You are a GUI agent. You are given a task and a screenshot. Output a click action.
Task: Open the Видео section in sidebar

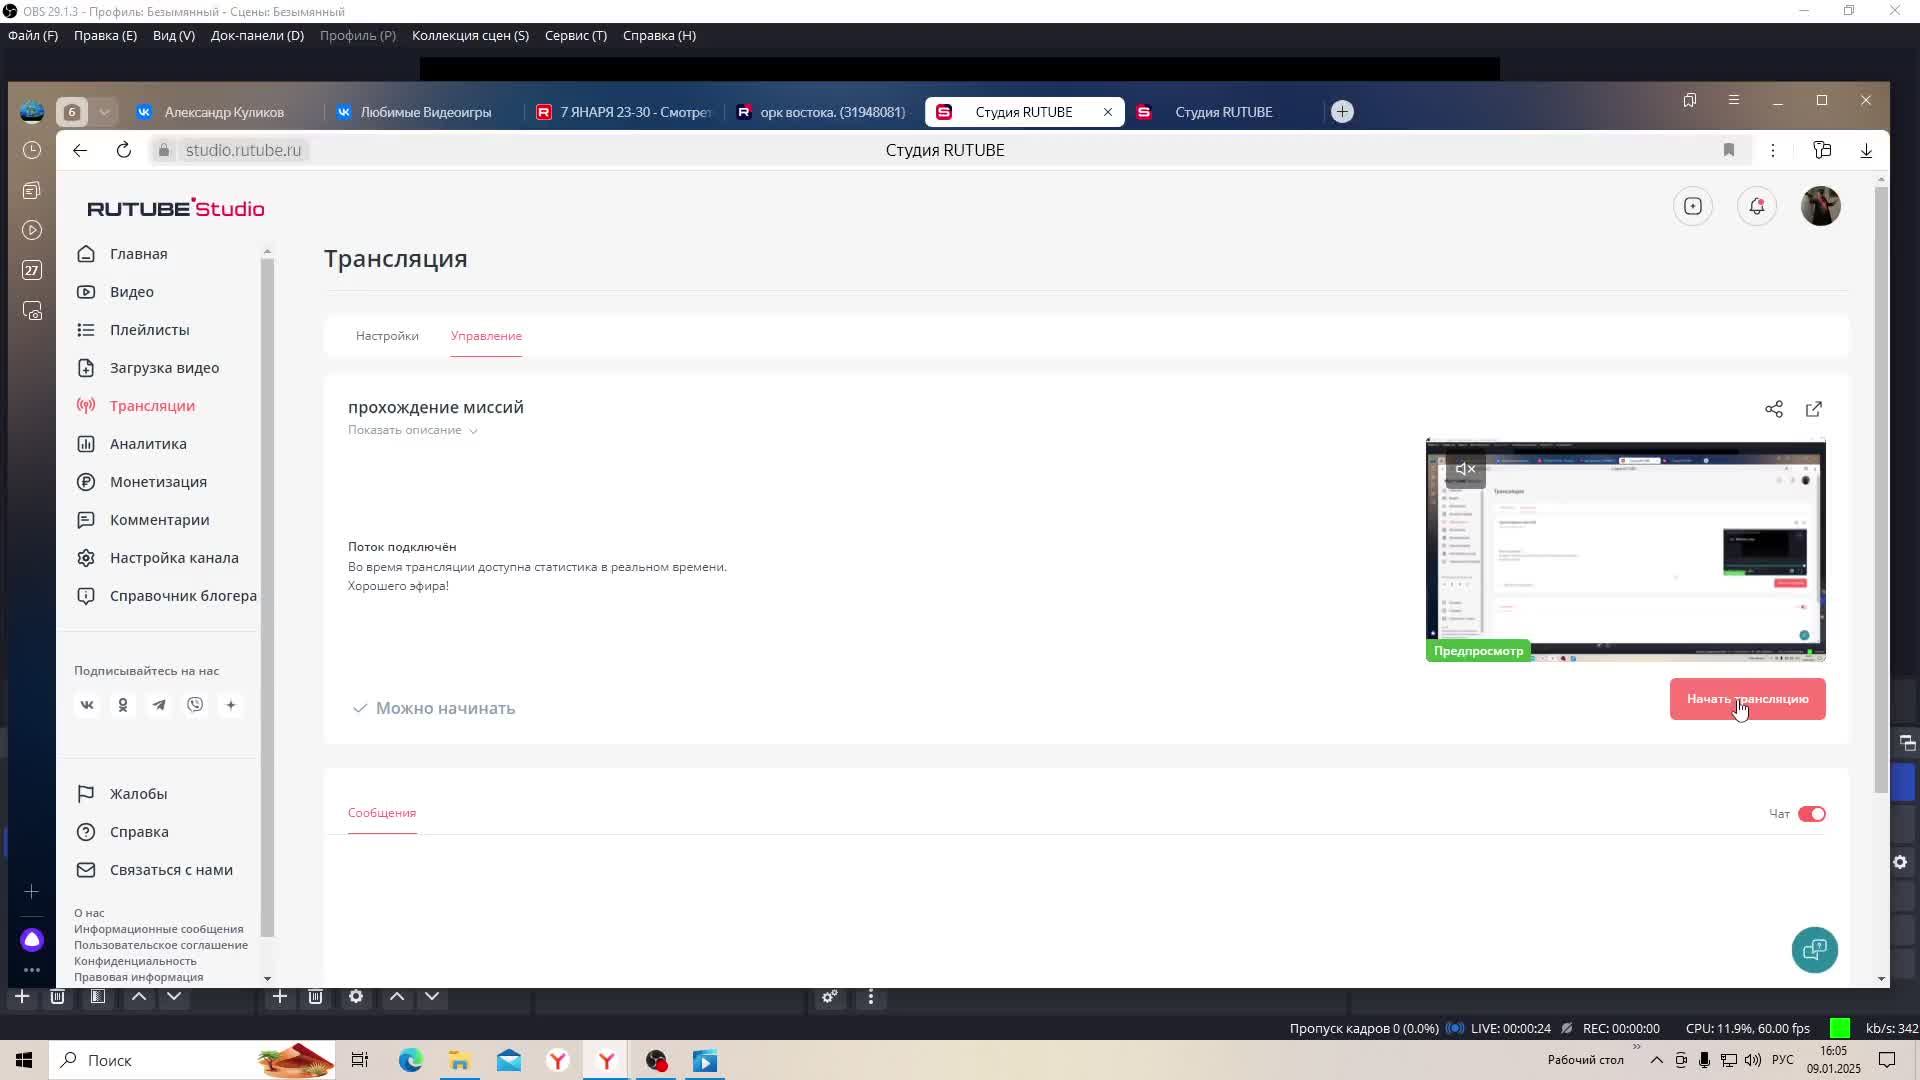(x=115, y=292)
